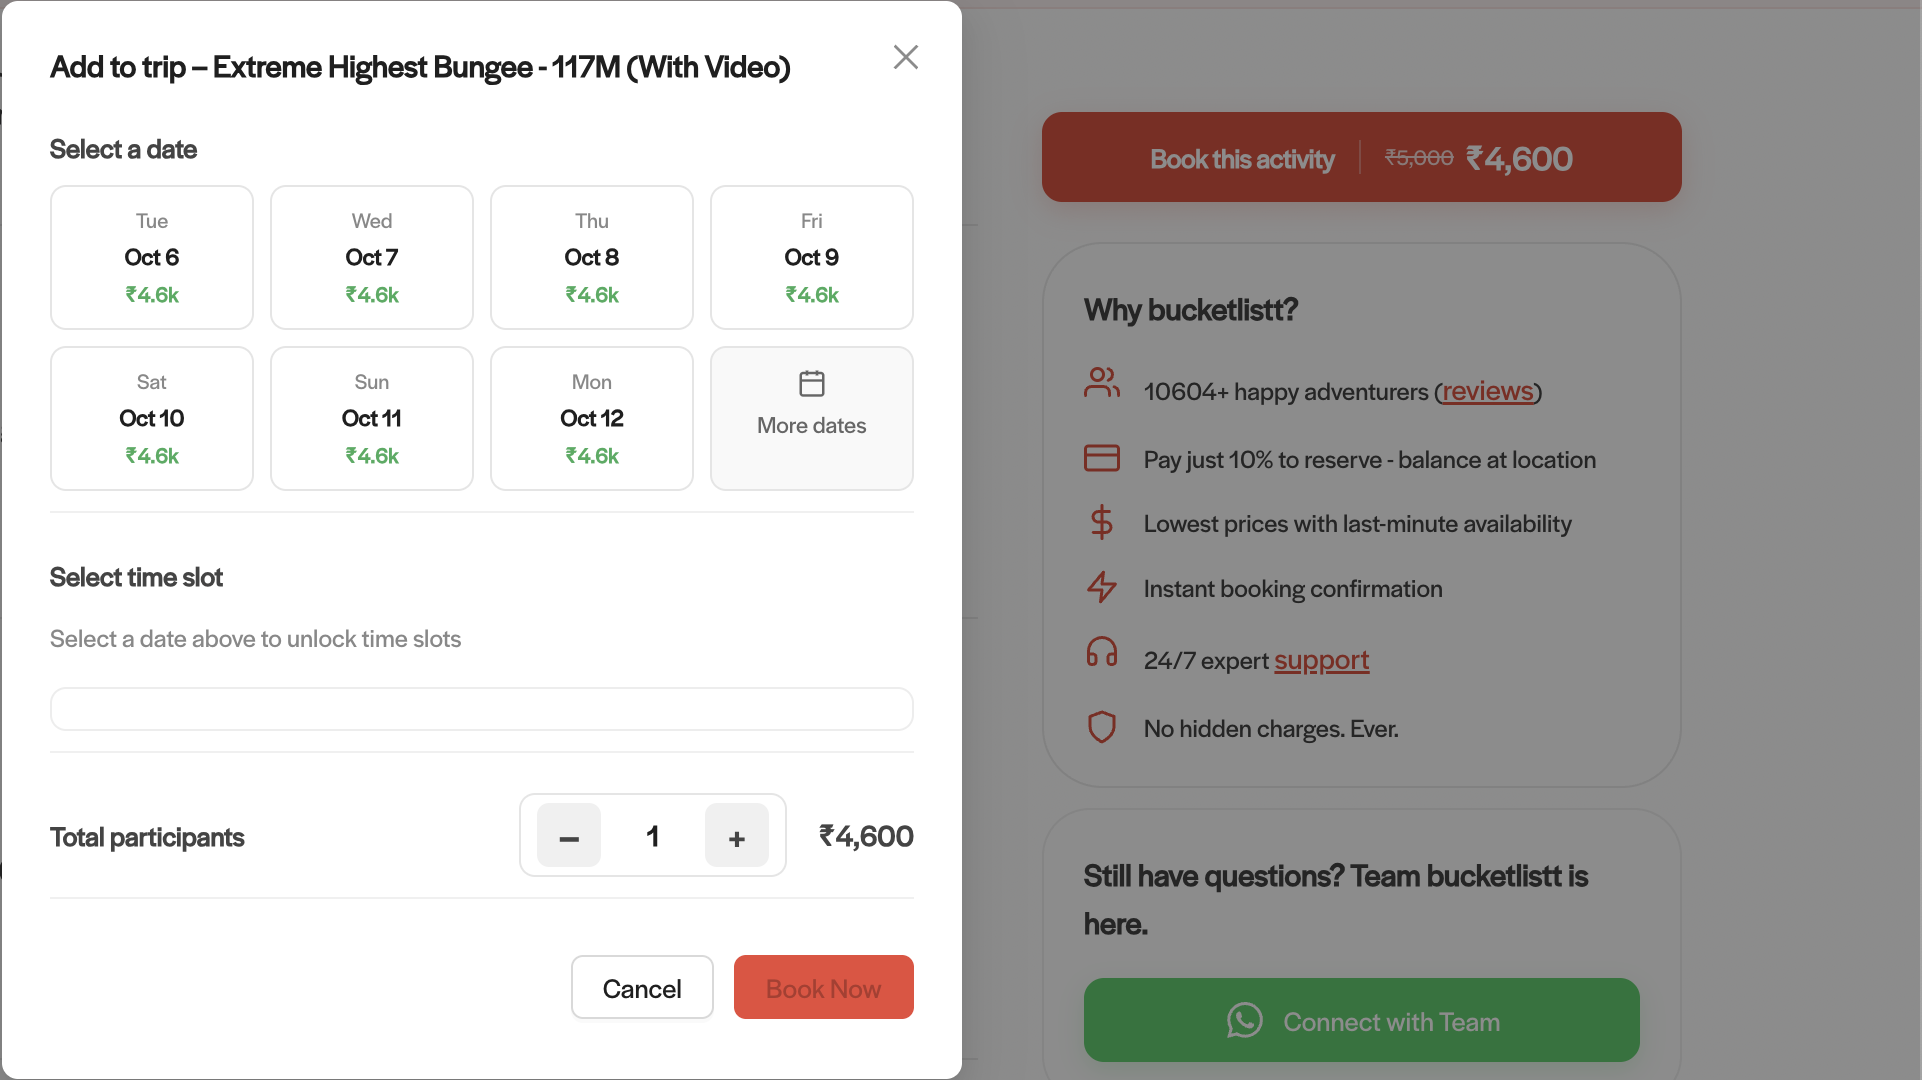Choose Thu Oct 8 date

(x=592, y=257)
